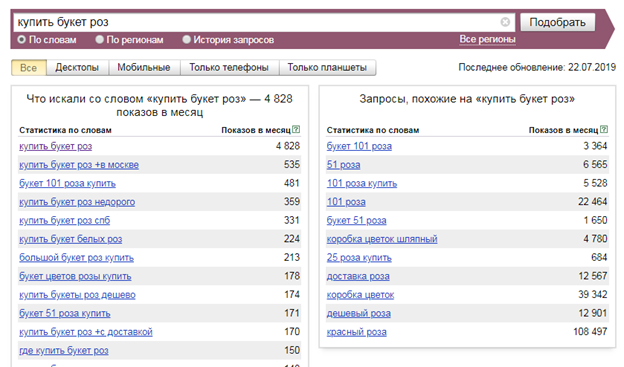Click the '359' impressions value
Screen dimensions: 624x367
(x=292, y=202)
